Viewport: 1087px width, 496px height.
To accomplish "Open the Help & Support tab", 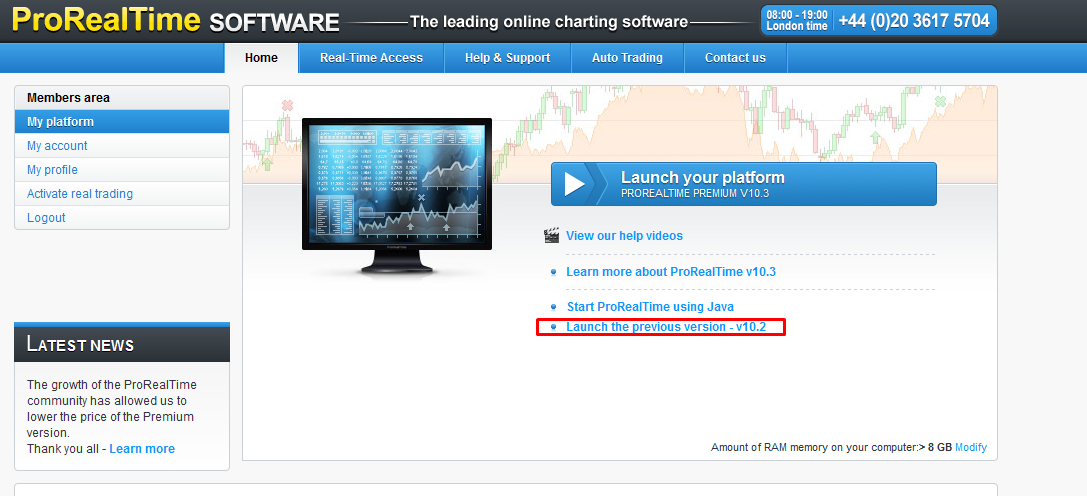I will [x=507, y=58].
